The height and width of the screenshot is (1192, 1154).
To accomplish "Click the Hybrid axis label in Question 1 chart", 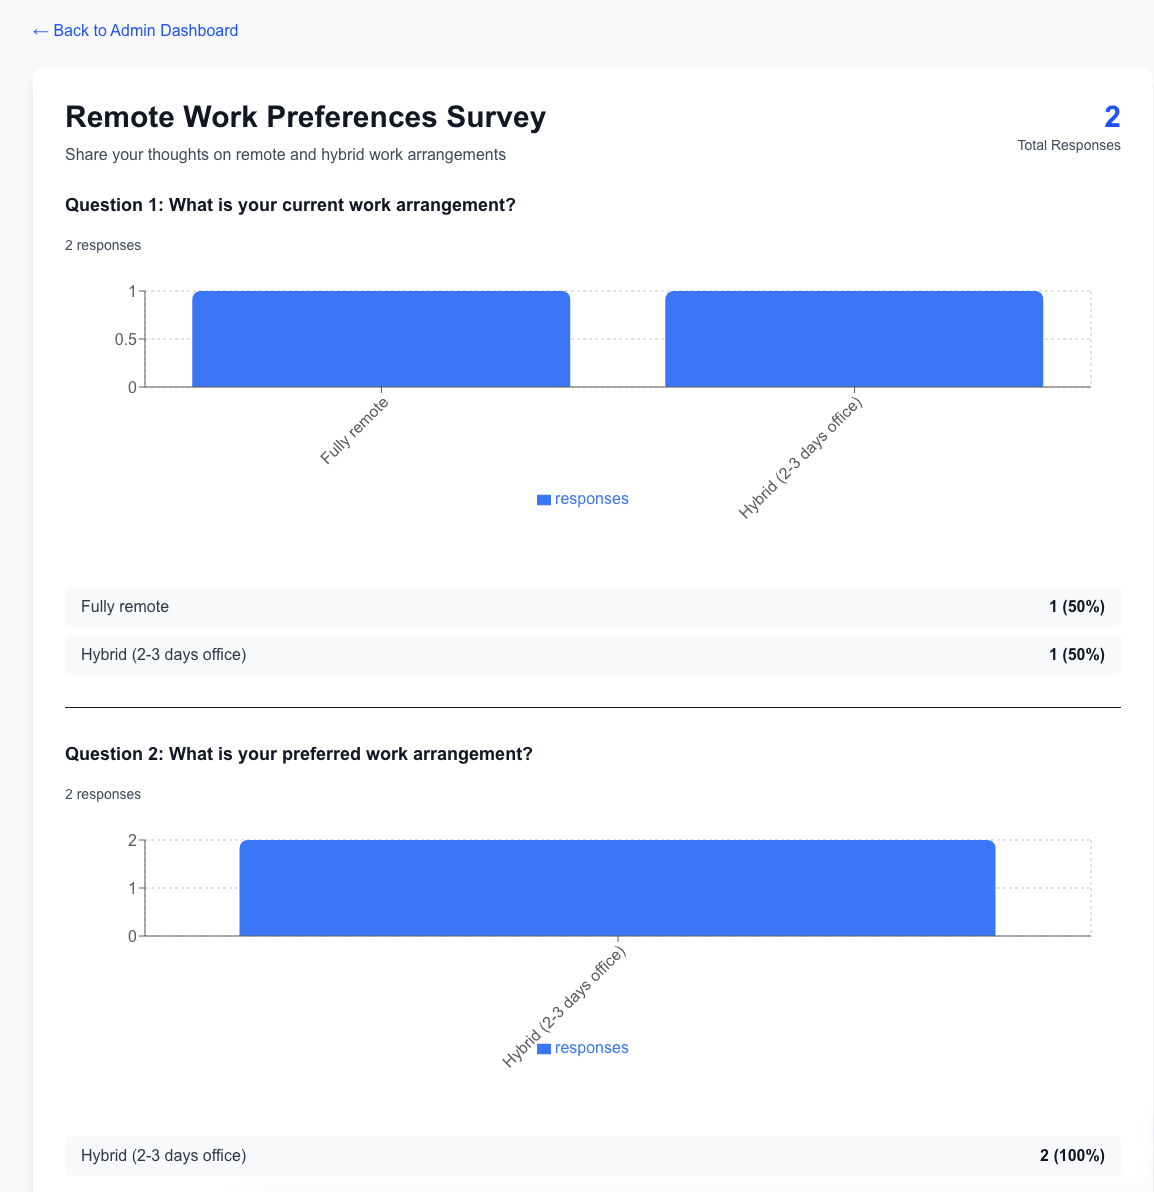I will pyautogui.click(x=800, y=458).
